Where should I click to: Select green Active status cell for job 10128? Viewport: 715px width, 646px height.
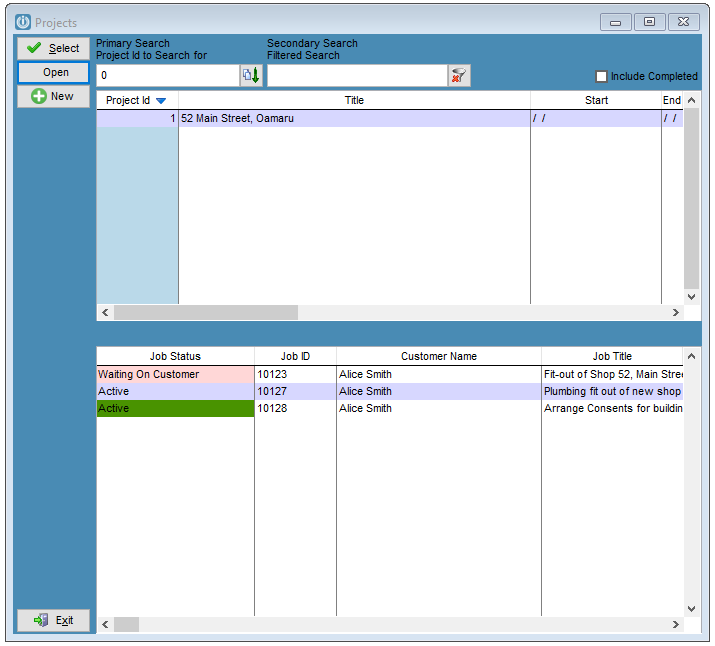[x=176, y=408]
